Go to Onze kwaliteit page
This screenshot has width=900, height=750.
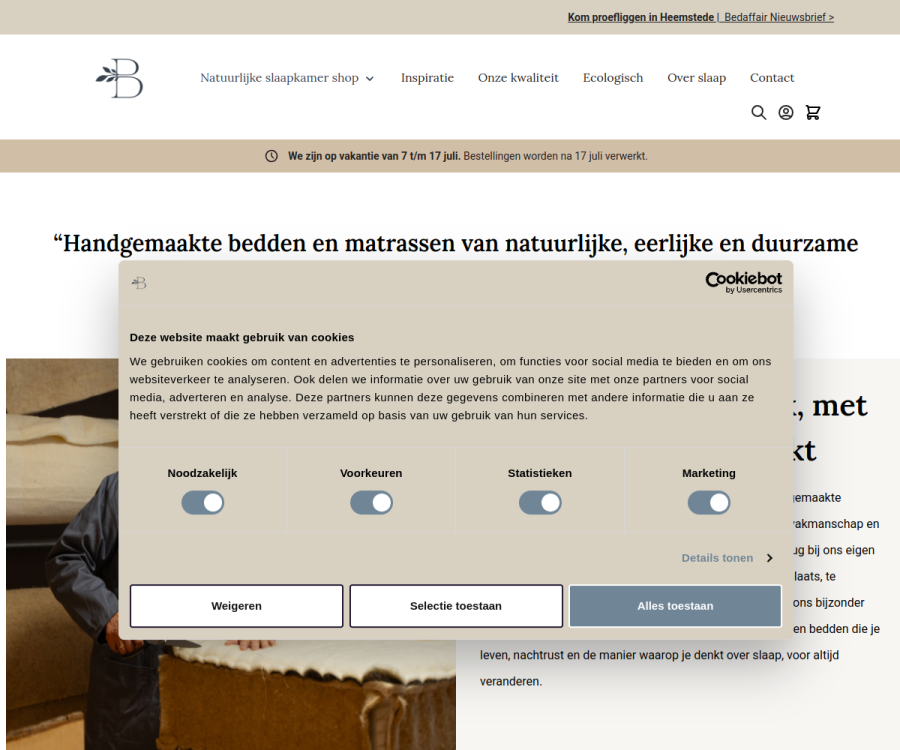click(x=518, y=78)
